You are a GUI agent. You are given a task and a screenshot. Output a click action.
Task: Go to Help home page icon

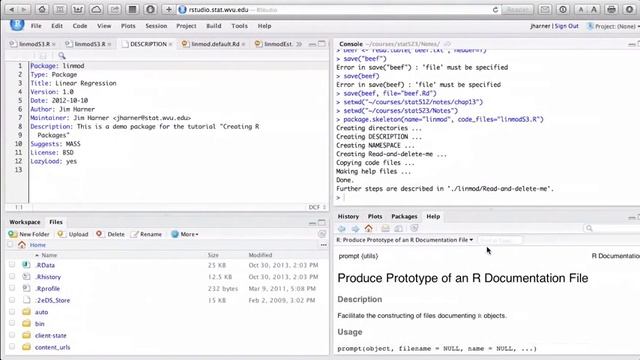click(369, 228)
